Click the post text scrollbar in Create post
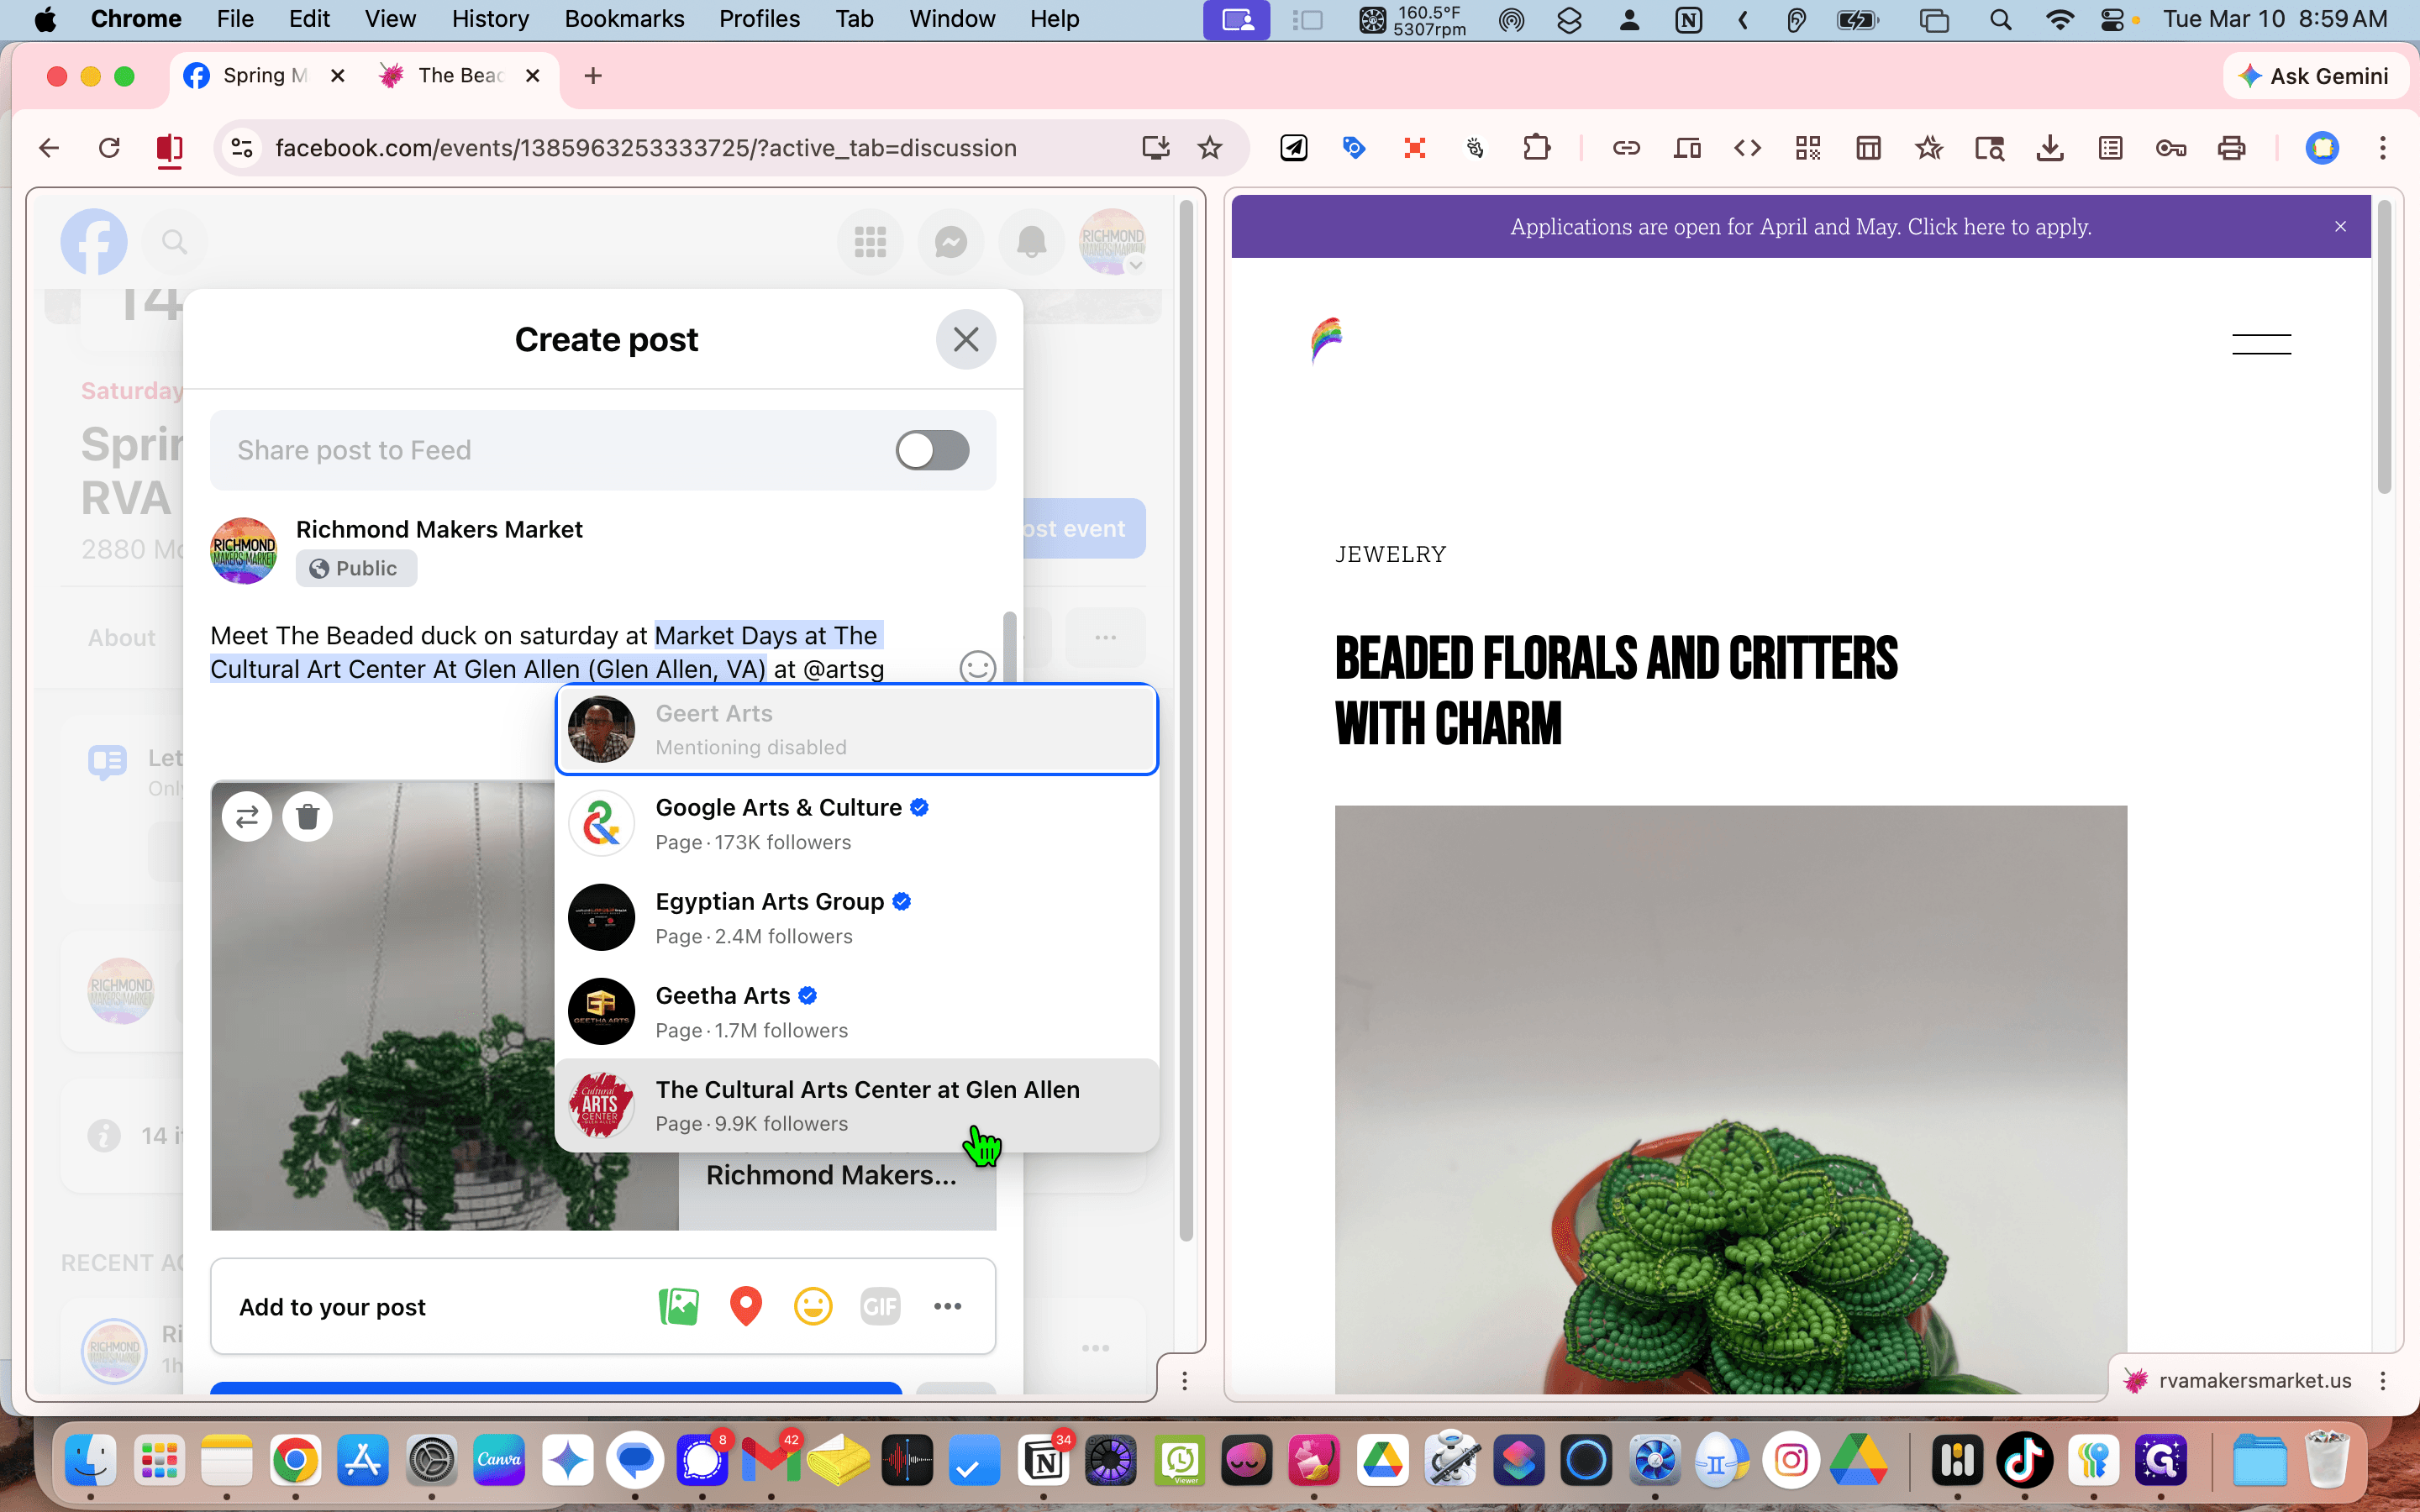This screenshot has width=2420, height=1512. click(1010, 648)
